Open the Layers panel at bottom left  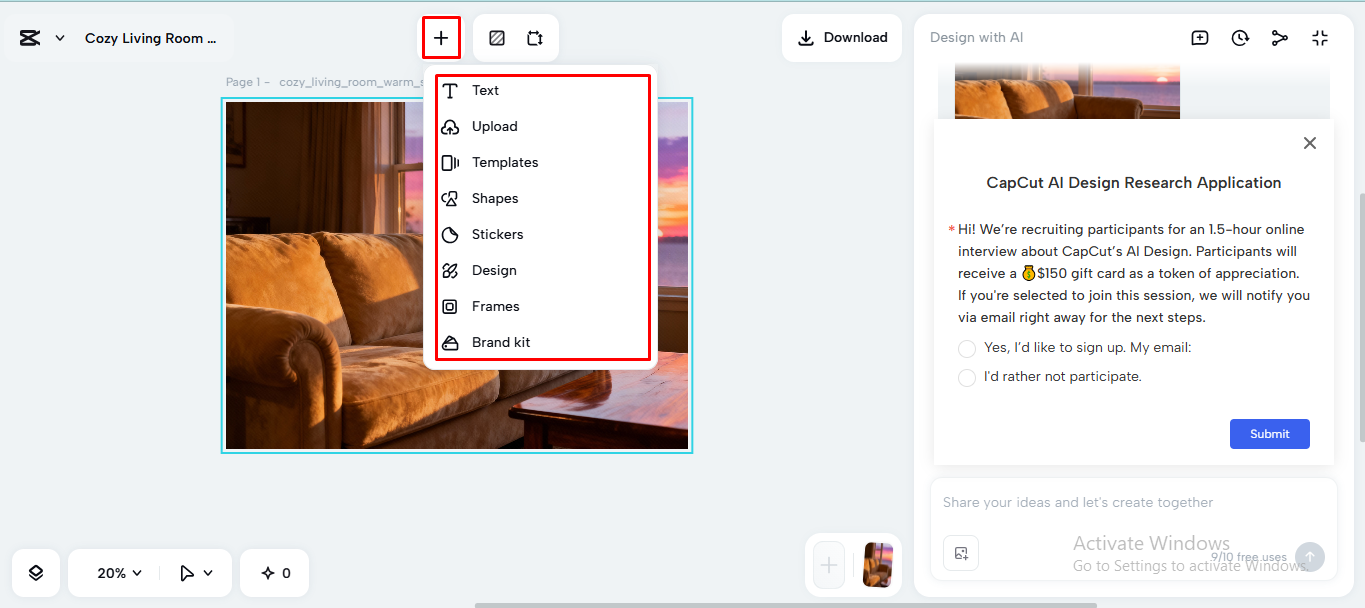[x=35, y=572]
